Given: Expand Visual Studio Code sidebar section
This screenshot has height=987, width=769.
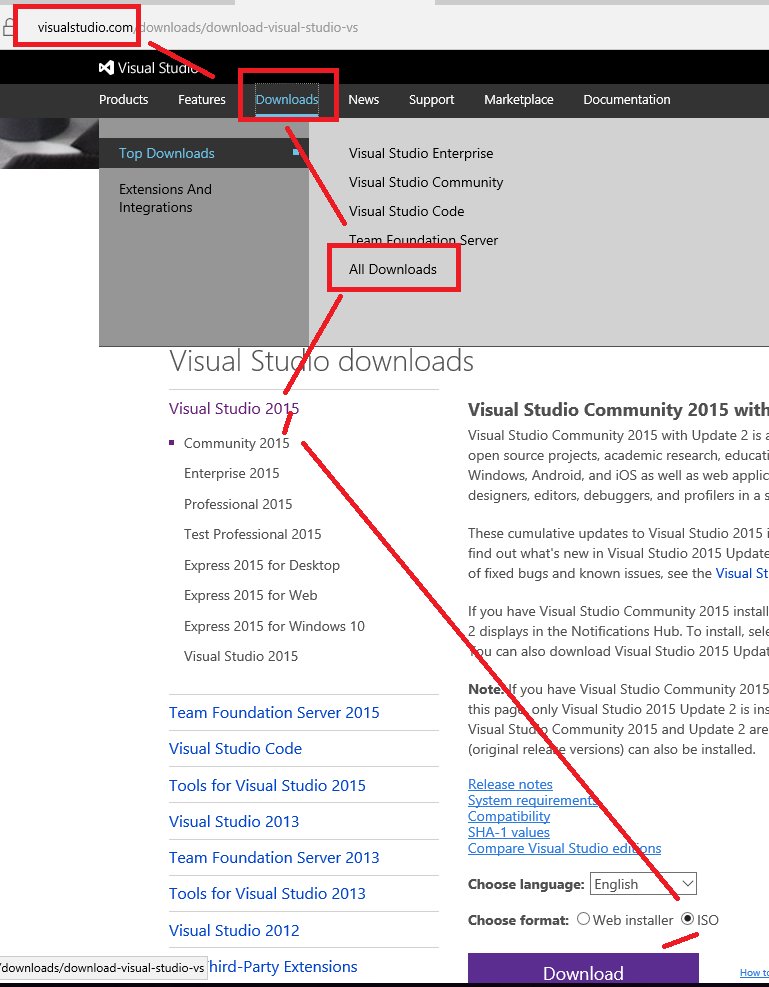Looking at the screenshot, I should (x=235, y=748).
